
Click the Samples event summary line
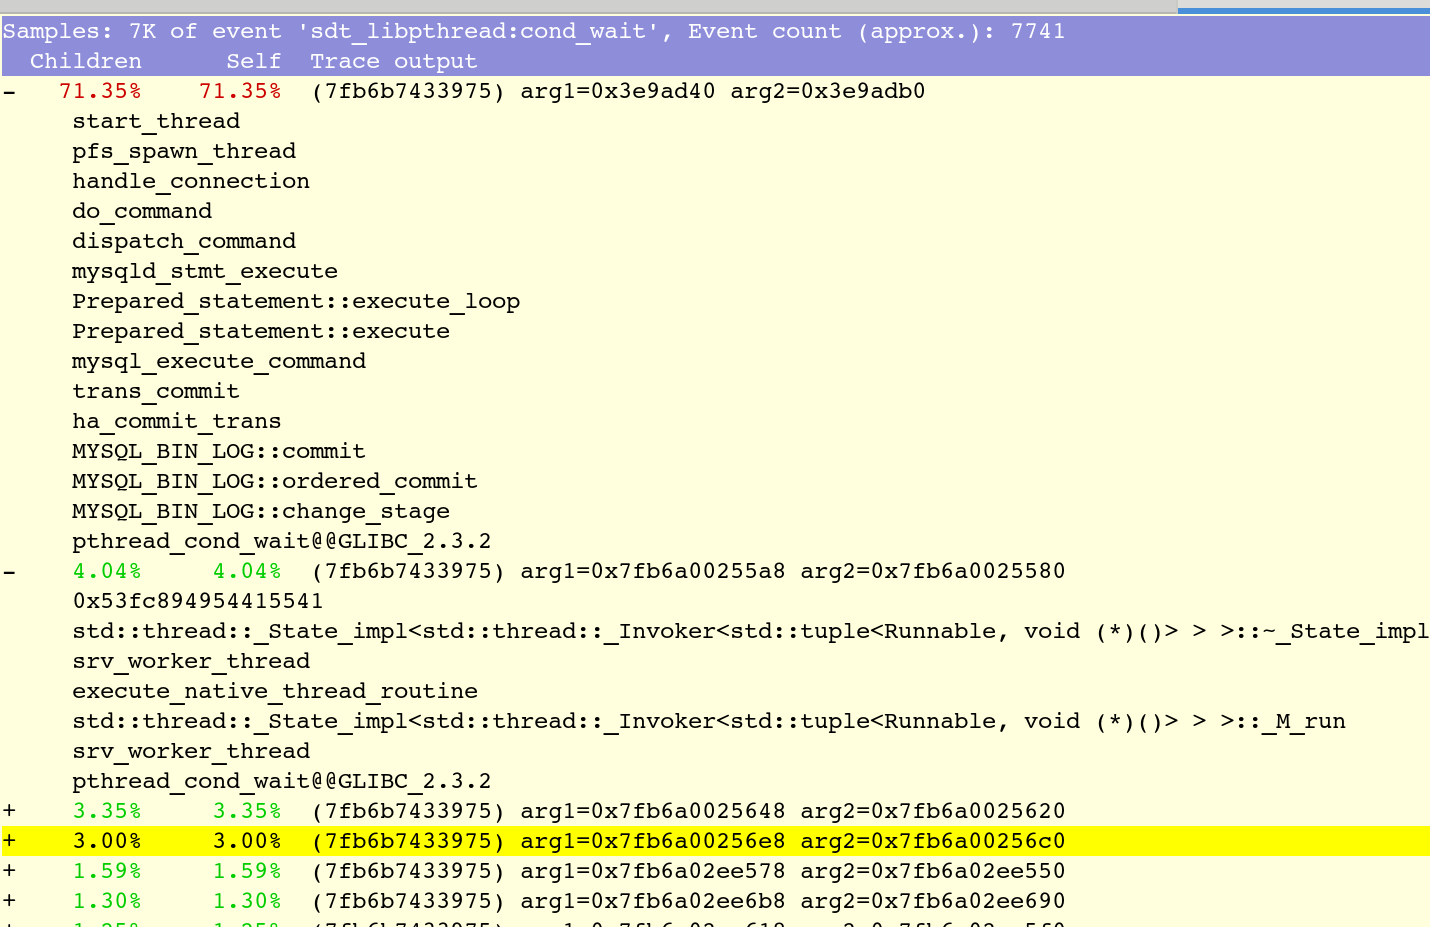point(534,31)
